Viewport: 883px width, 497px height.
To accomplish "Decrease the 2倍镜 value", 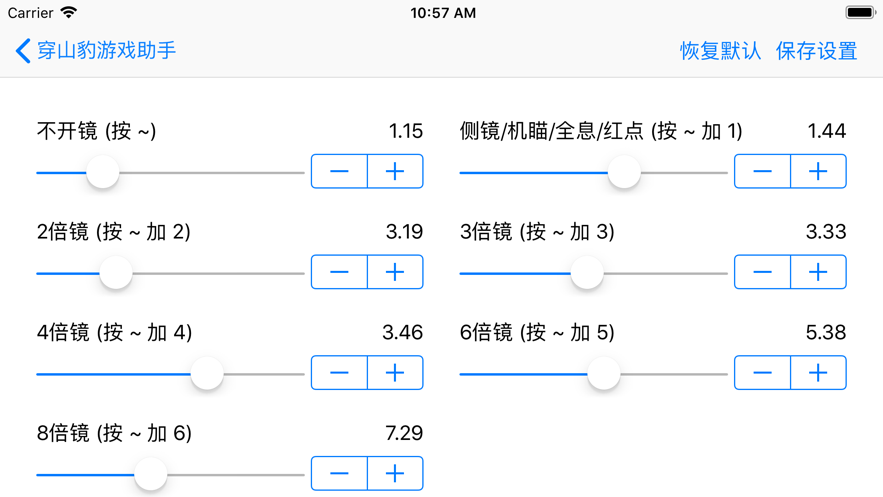I will pos(339,272).
